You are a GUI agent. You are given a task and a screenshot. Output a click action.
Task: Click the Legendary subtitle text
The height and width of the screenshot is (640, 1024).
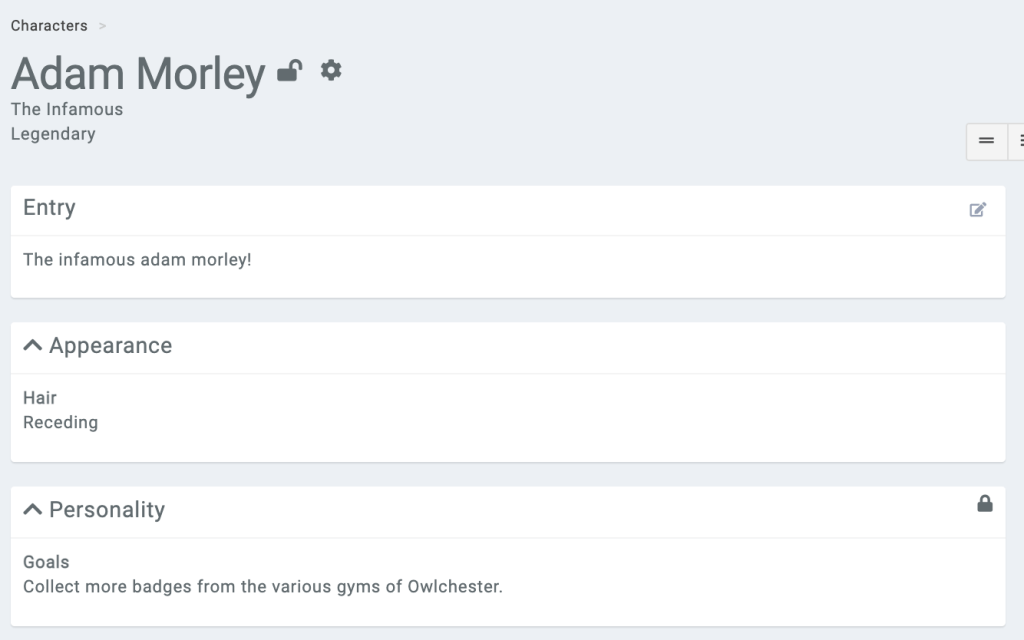(53, 133)
